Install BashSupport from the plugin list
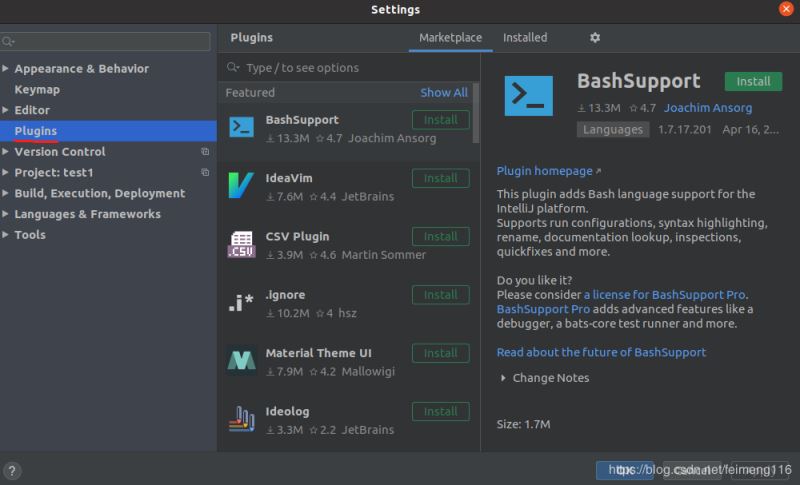 click(x=440, y=120)
